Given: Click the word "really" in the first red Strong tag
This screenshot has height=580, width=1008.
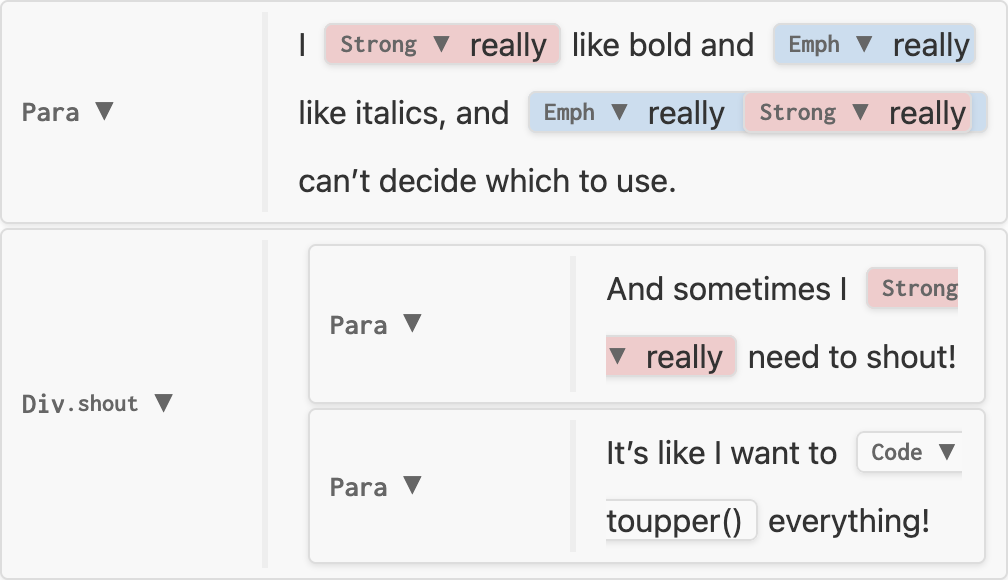Looking at the screenshot, I should 508,45.
